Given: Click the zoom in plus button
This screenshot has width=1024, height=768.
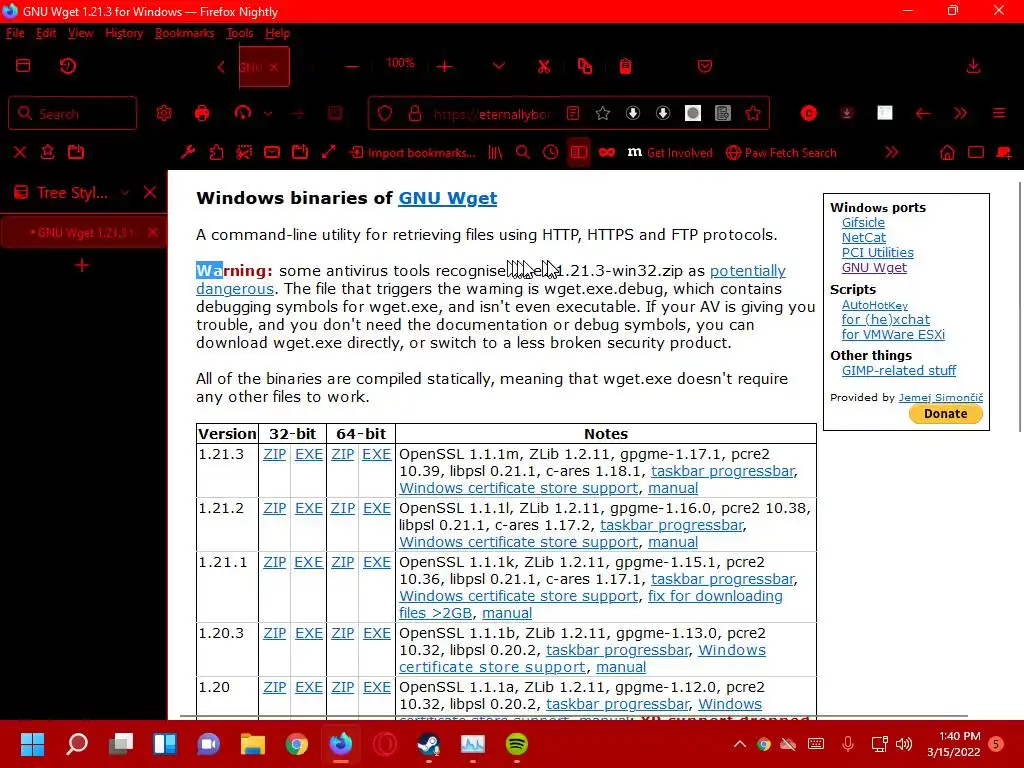Looking at the screenshot, I should click(x=445, y=67).
